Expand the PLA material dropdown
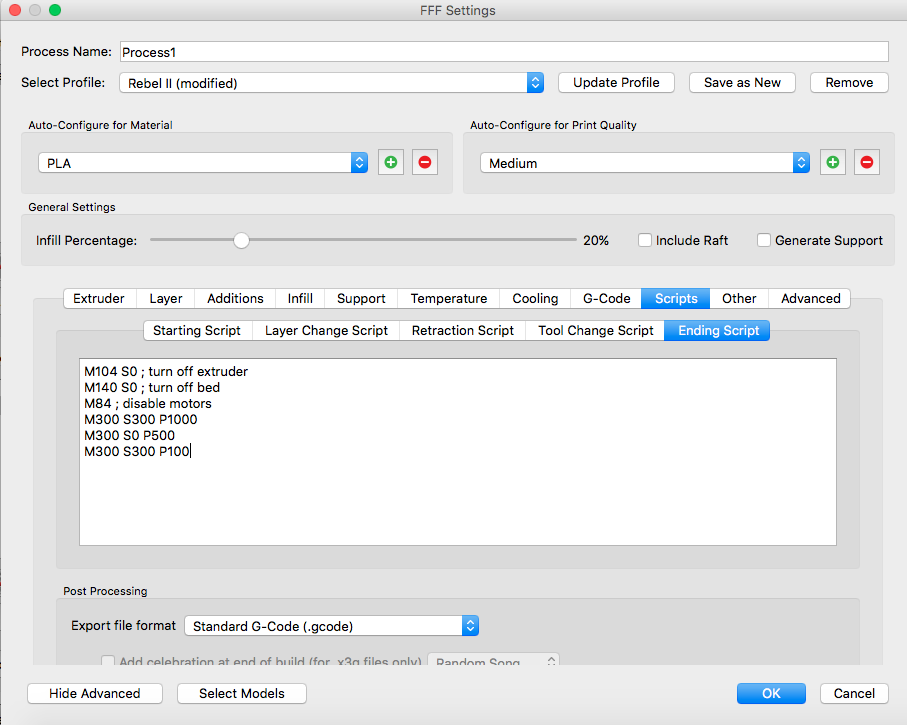Image resolution: width=907 pixels, height=725 pixels. point(203,162)
